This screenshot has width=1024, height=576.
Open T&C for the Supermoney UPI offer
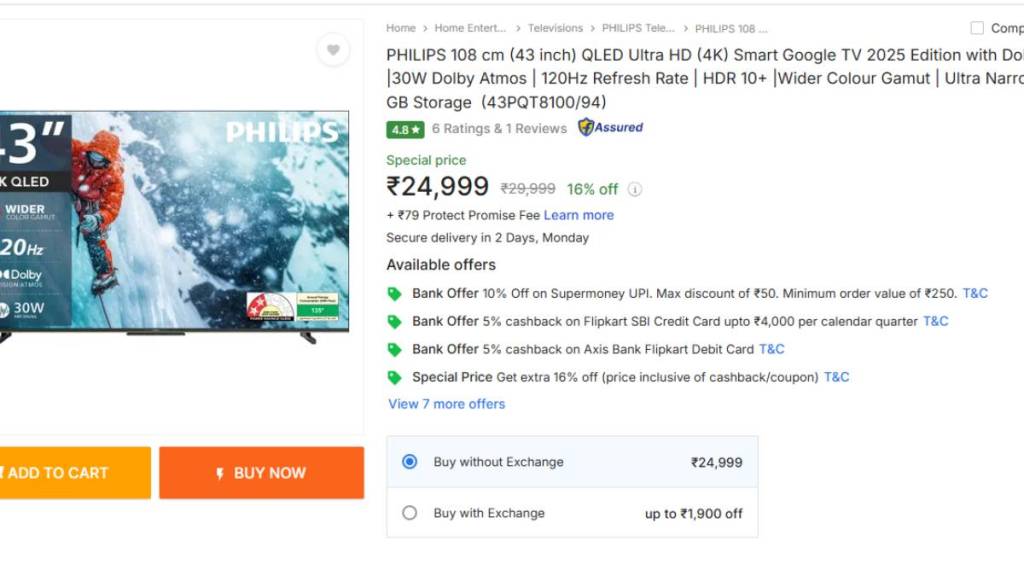click(975, 294)
